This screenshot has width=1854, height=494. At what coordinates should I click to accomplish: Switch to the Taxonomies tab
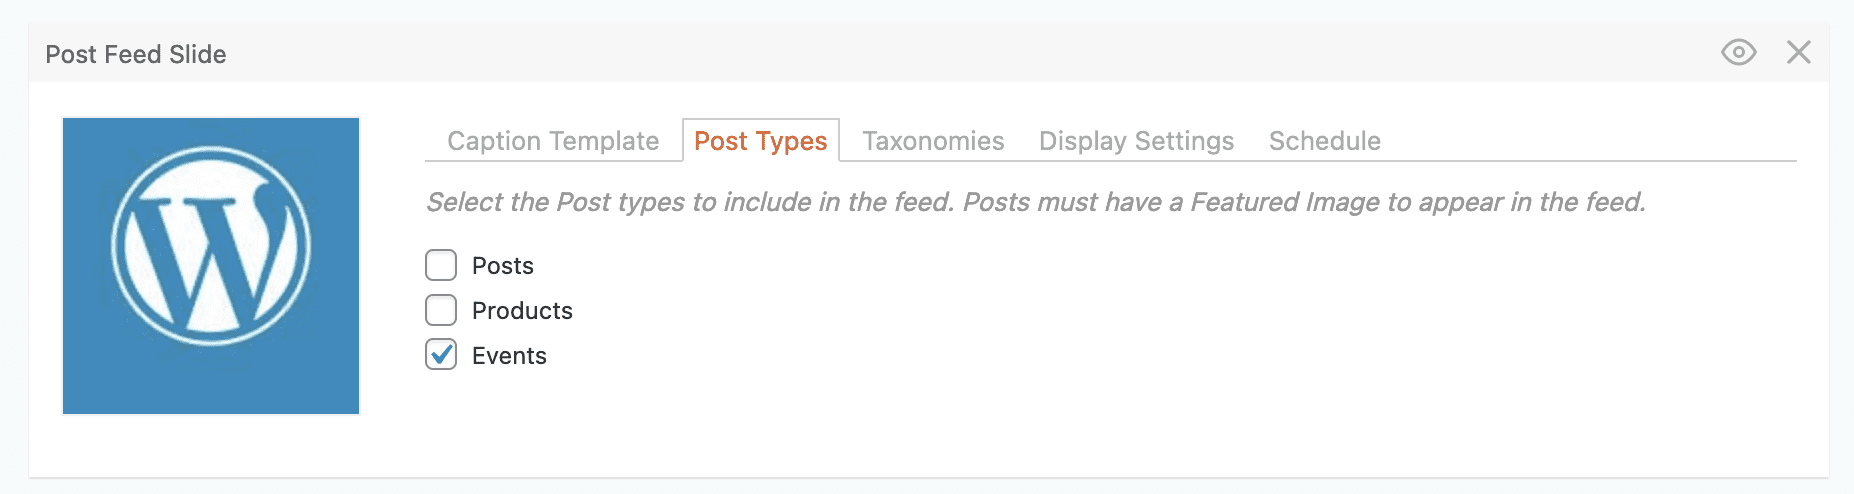coord(933,141)
